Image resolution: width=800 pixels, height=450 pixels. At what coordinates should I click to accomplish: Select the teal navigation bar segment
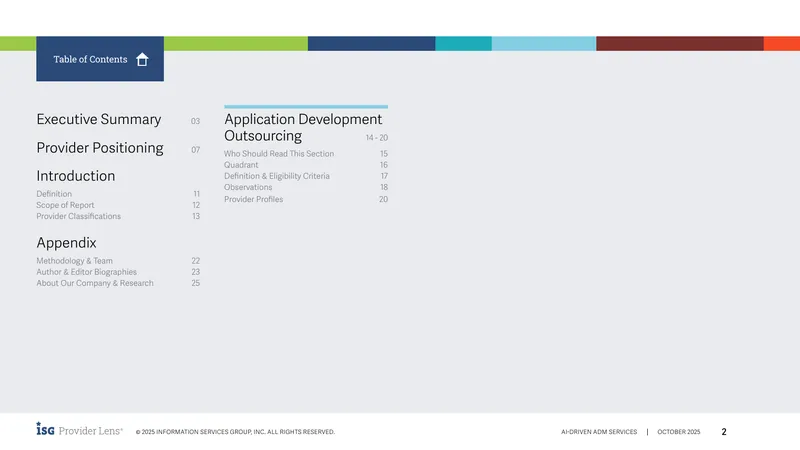point(463,43)
